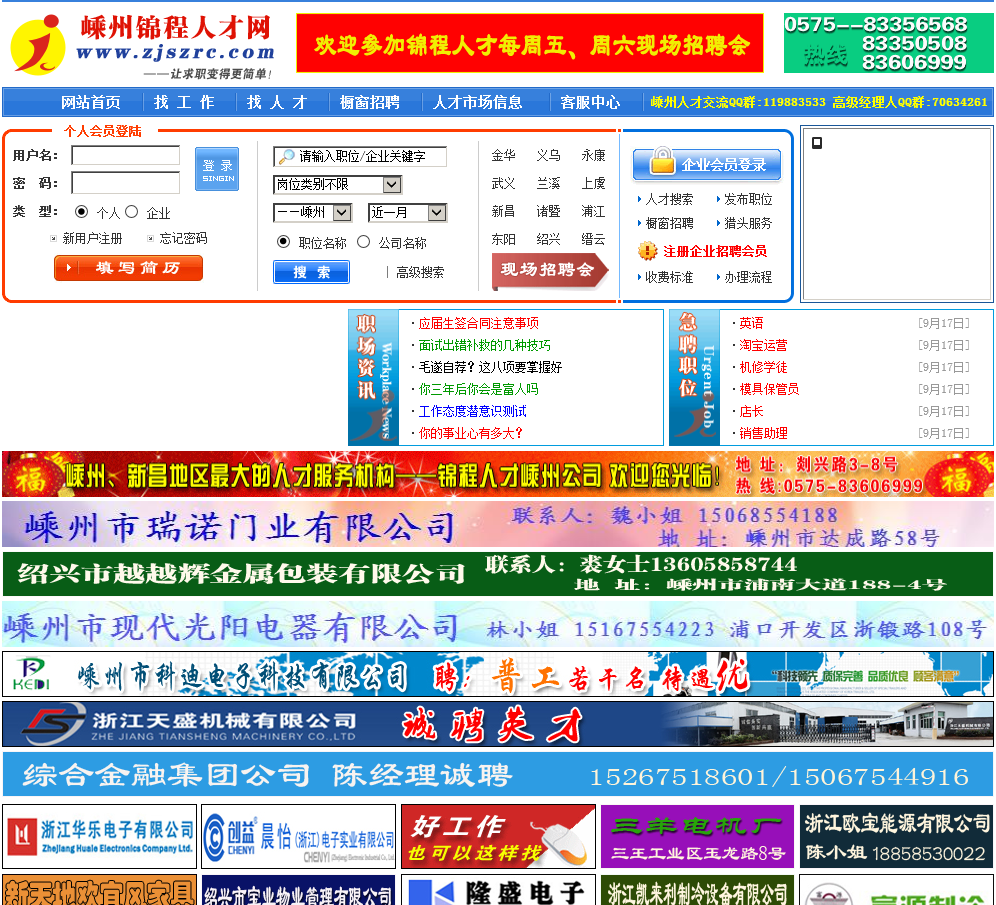This screenshot has width=996, height=905.
Task: Focus the 密码 input field
Action: pos(126,183)
